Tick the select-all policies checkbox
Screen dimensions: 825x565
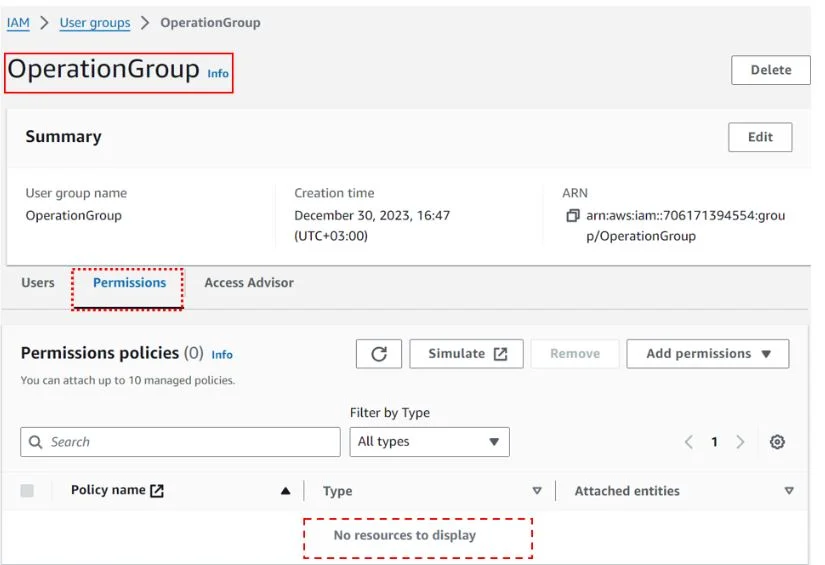27,491
